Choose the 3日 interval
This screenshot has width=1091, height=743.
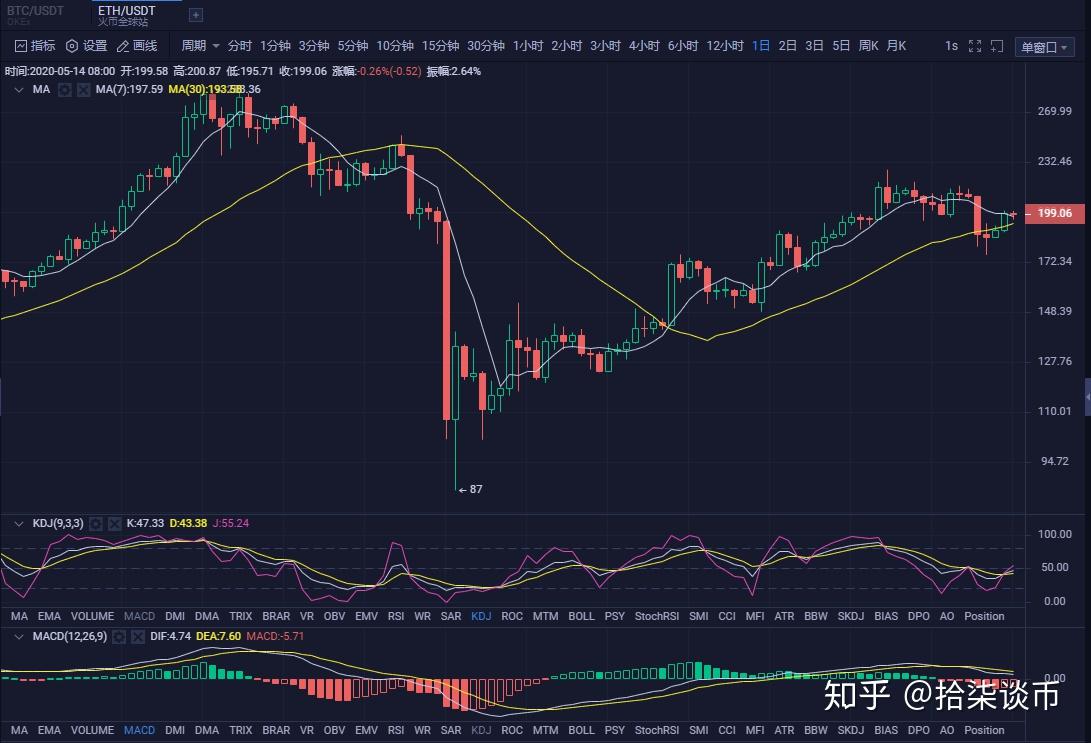(x=815, y=46)
